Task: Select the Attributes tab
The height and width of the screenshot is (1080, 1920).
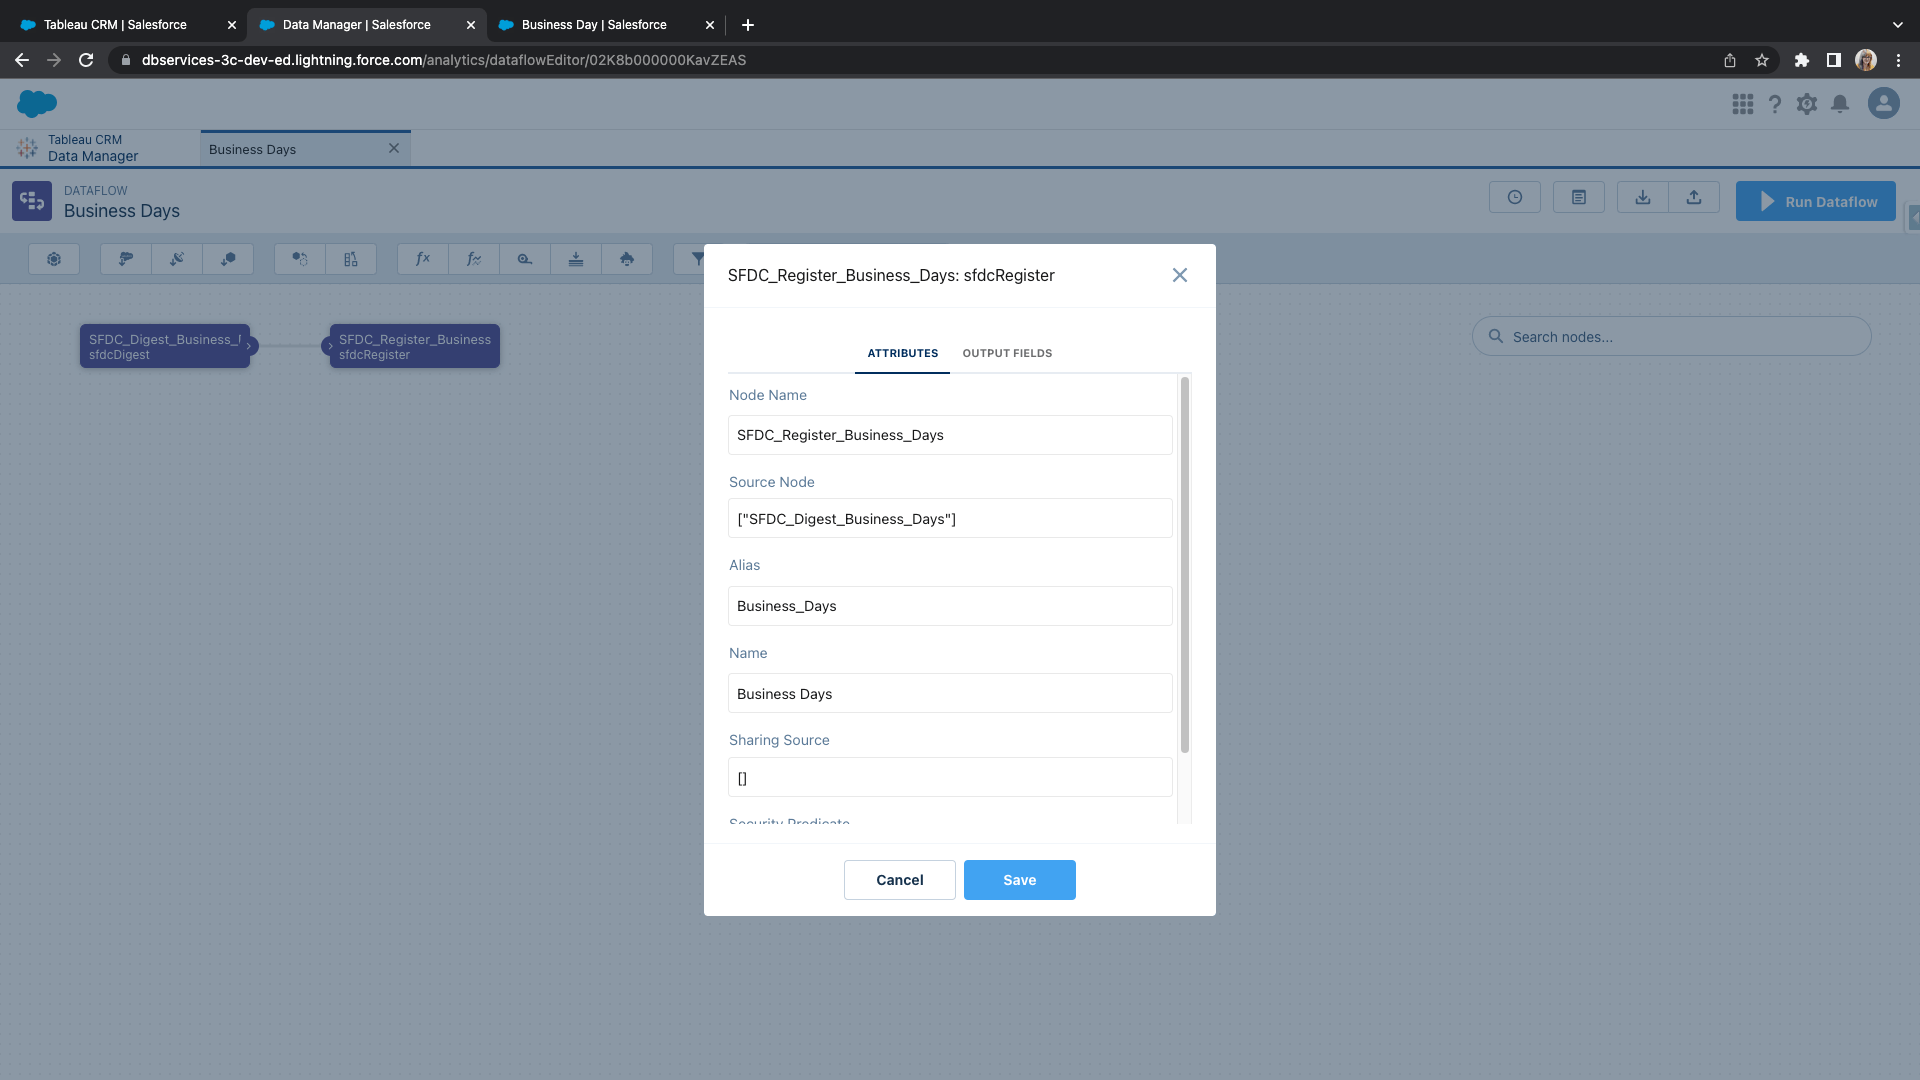Action: pos(902,353)
